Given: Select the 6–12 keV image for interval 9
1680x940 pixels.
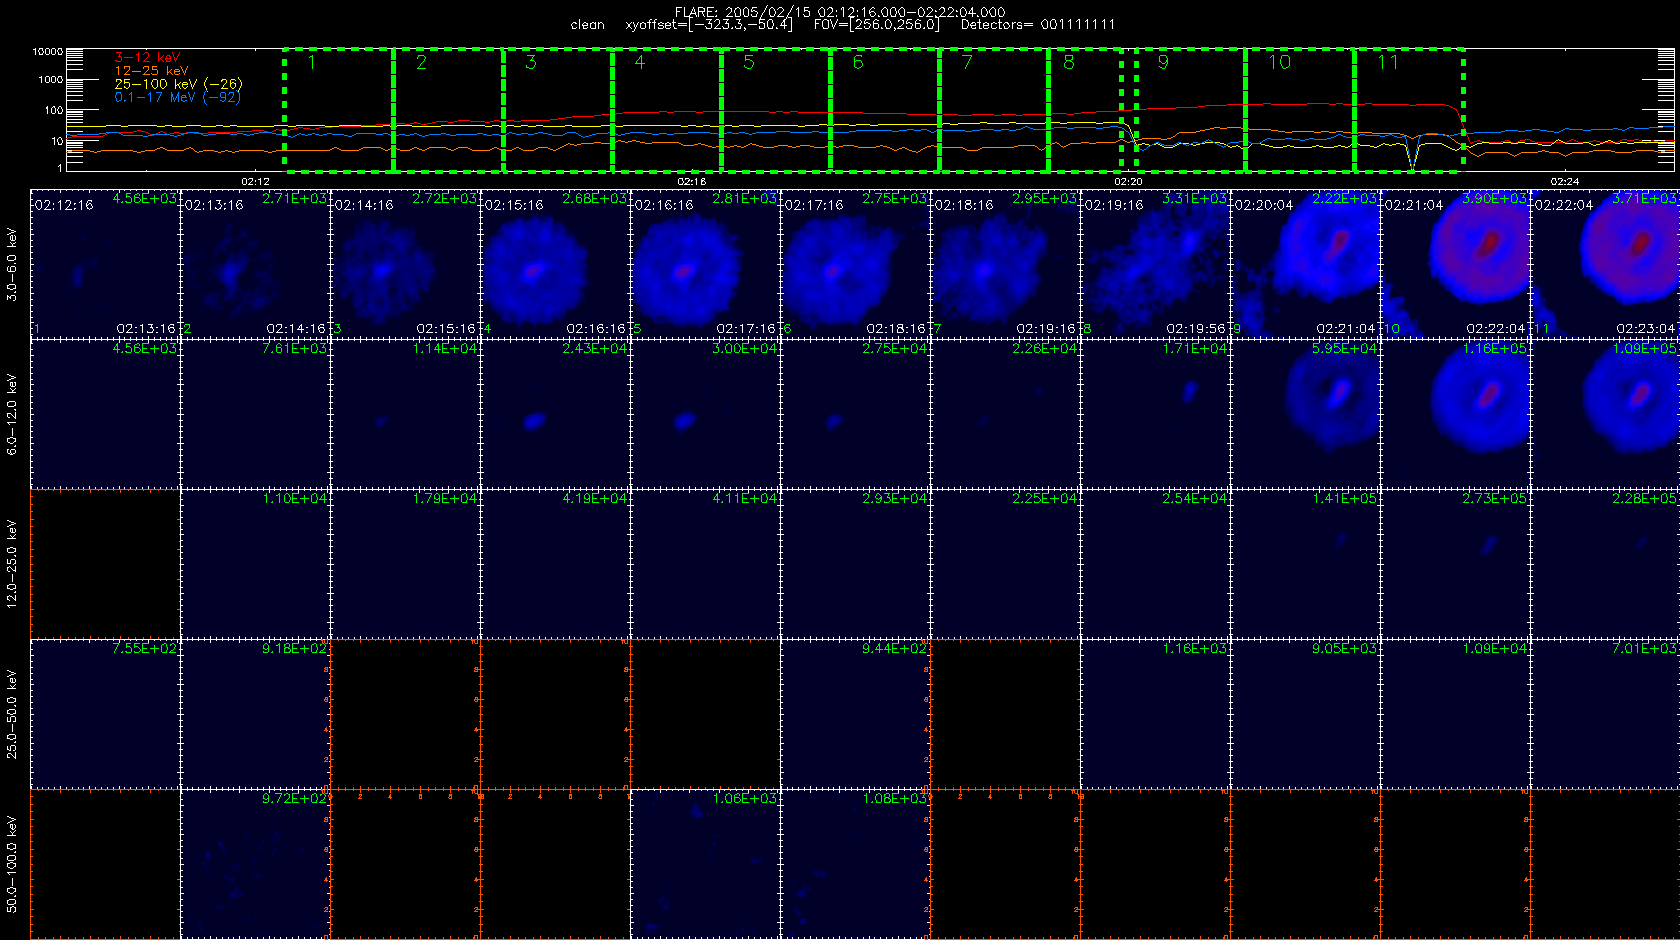Looking at the screenshot, I should (x=1305, y=414).
